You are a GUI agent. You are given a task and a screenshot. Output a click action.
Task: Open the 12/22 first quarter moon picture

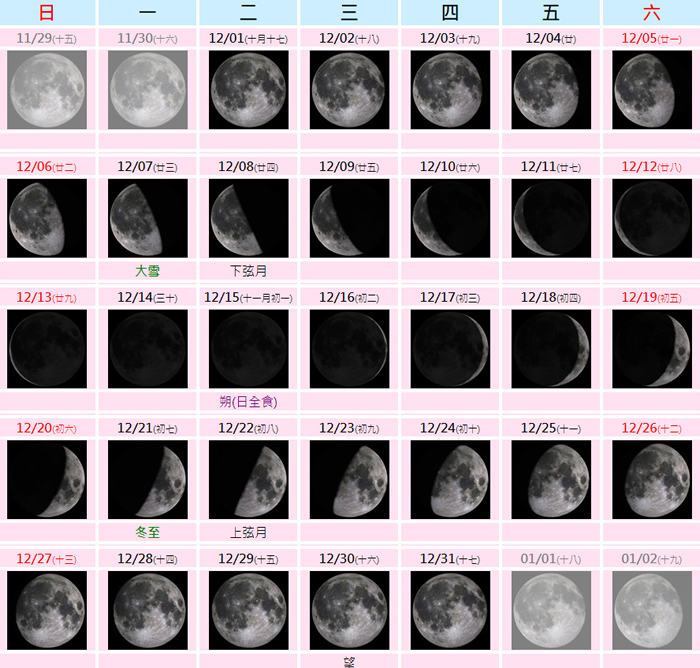(x=248, y=480)
